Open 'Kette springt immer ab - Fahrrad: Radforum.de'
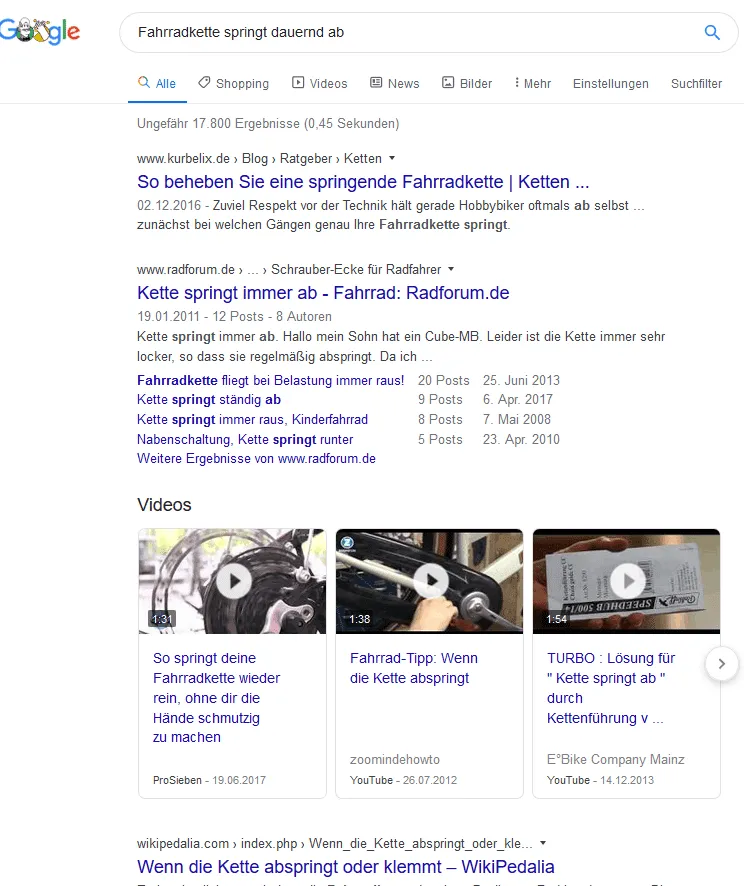The image size is (744, 886). [x=323, y=293]
